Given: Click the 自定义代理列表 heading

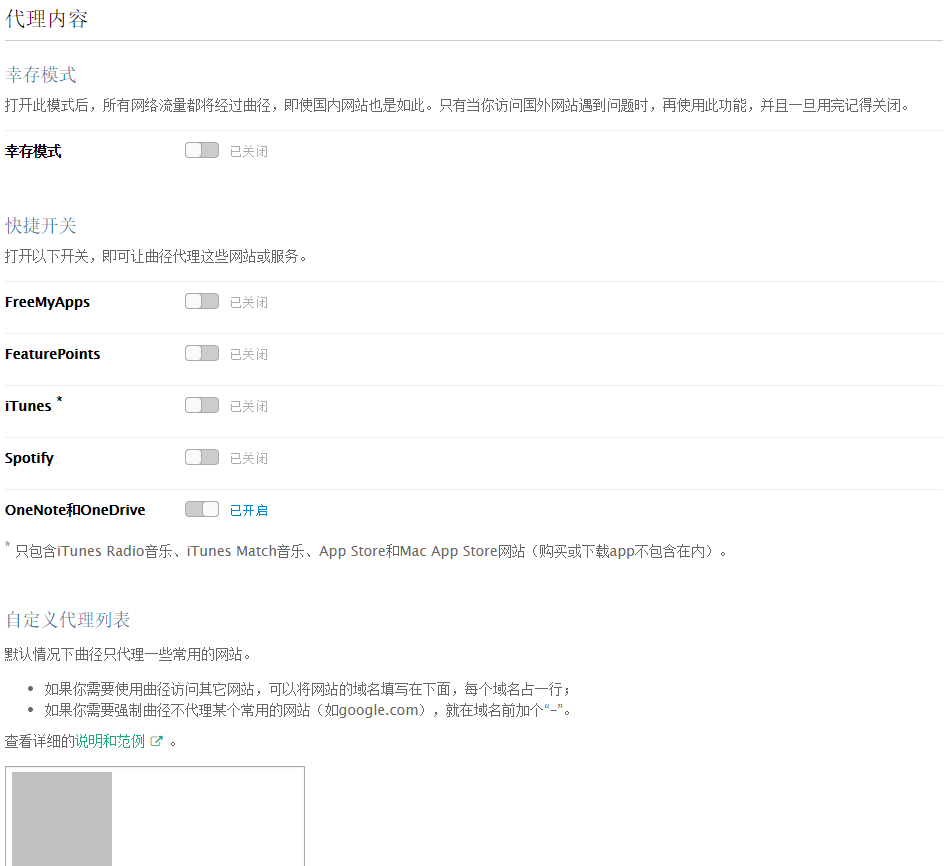Looking at the screenshot, I should point(67,619).
